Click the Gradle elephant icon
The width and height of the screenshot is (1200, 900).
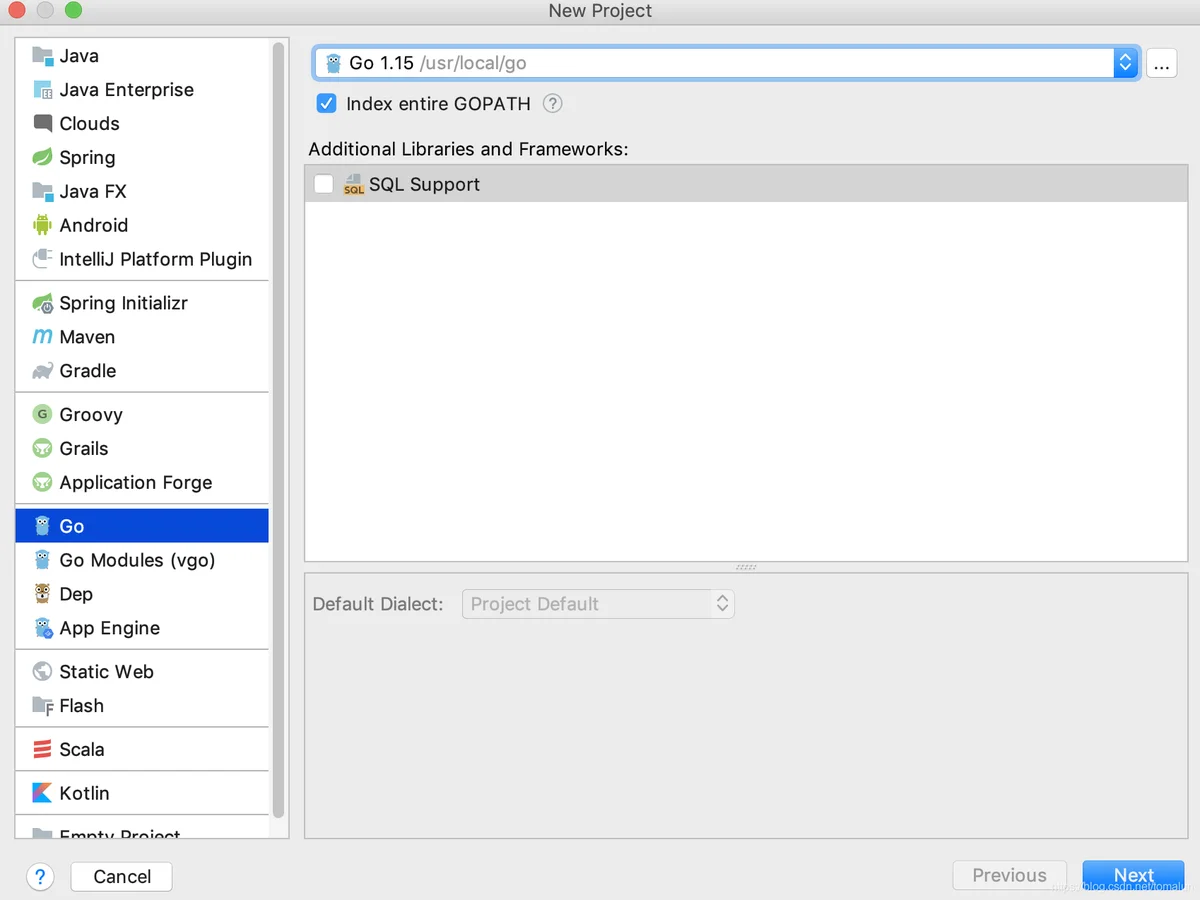coord(42,371)
